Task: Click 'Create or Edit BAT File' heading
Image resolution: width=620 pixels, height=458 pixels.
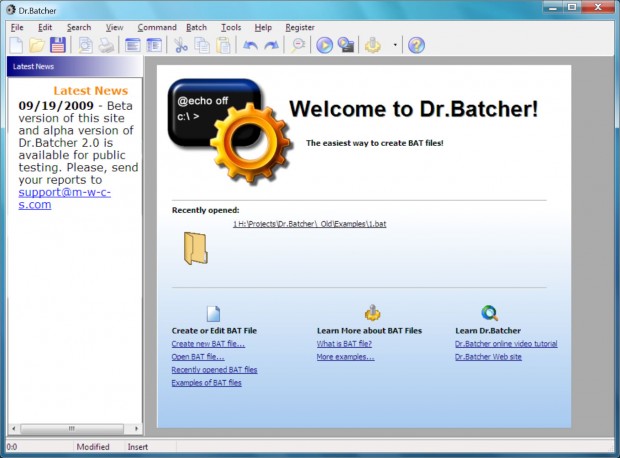Action: [x=214, y=331]
